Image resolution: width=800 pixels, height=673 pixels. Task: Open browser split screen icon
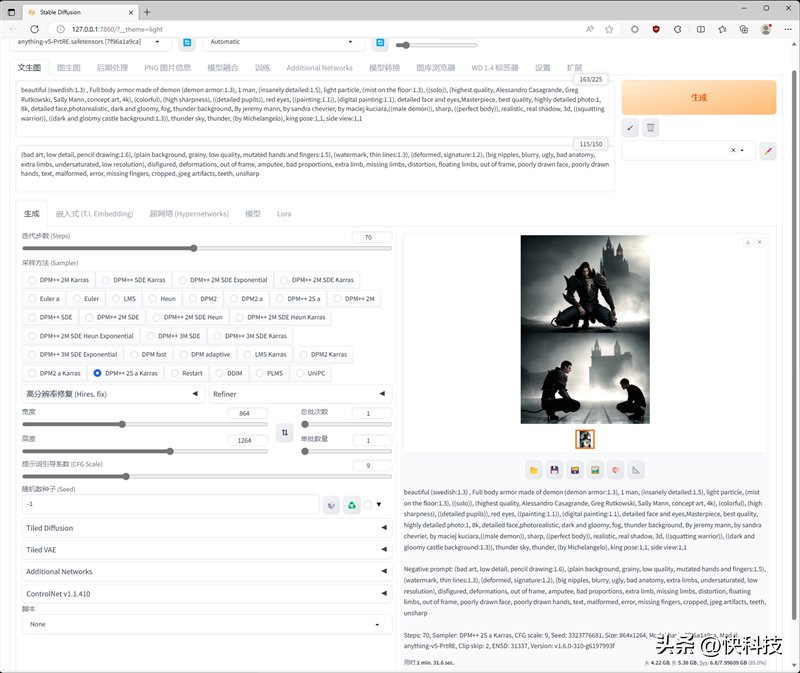(x=701, y=29)
